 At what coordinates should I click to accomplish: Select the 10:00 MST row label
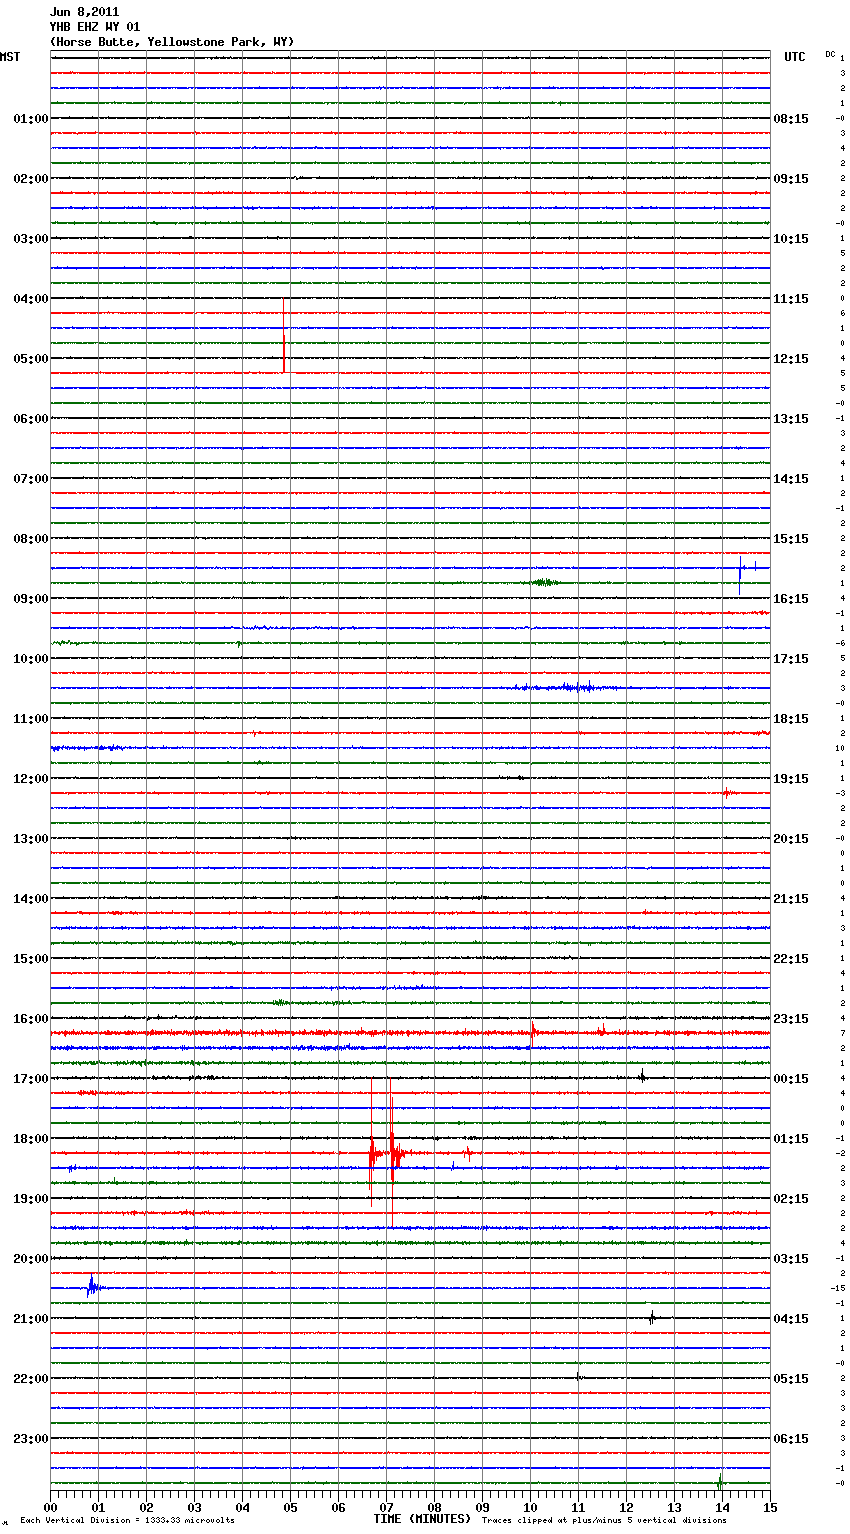pos(31,659)
